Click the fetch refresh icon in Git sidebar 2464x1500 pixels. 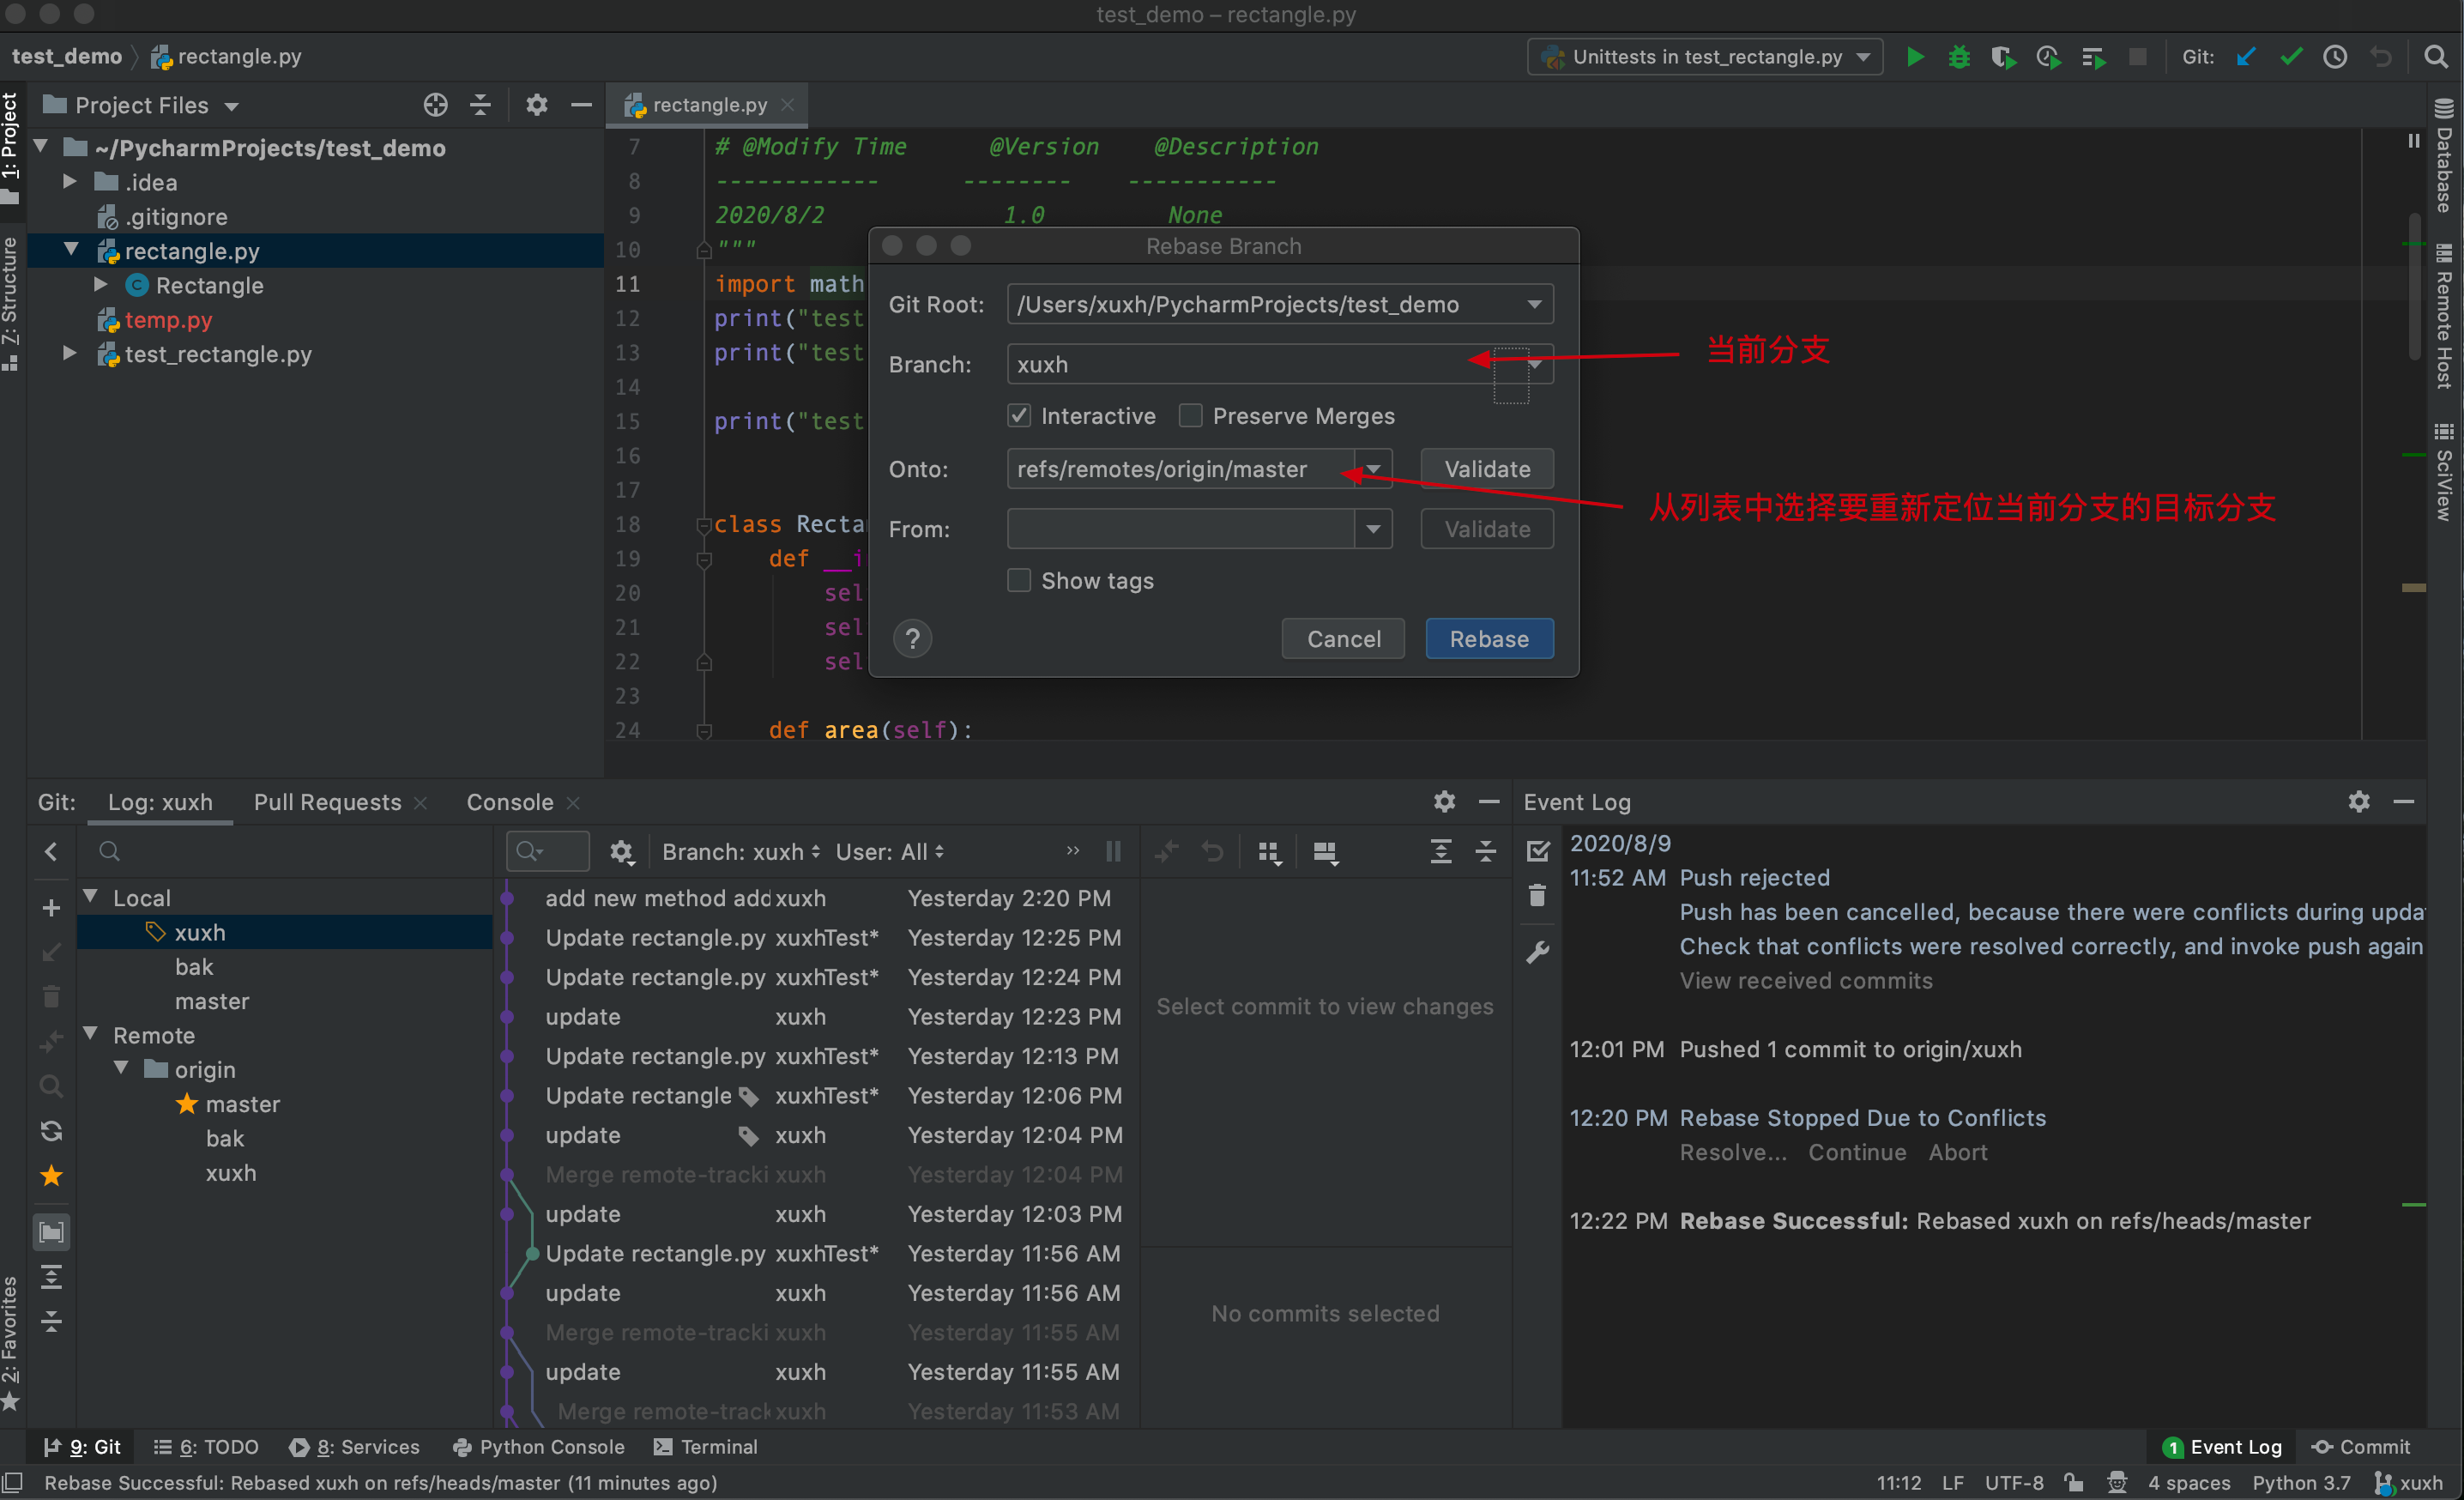click(x=51, y=1131)
